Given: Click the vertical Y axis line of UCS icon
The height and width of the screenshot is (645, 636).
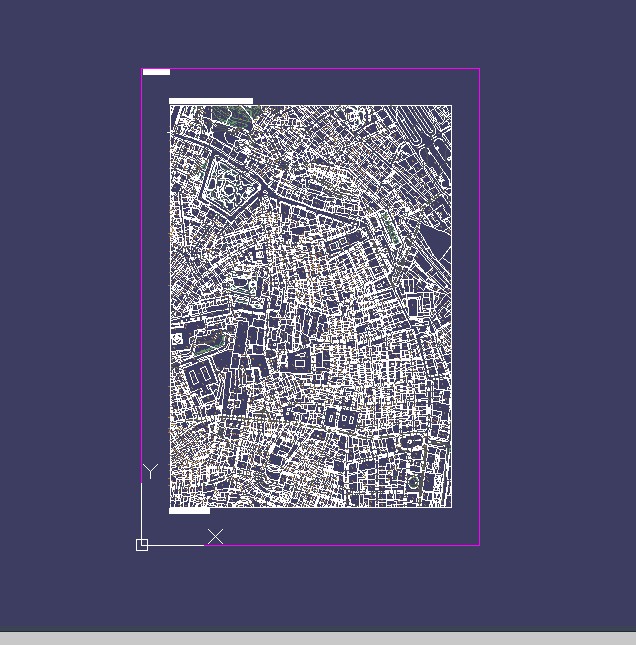Looking at the screenshot, I should point(142,510).
